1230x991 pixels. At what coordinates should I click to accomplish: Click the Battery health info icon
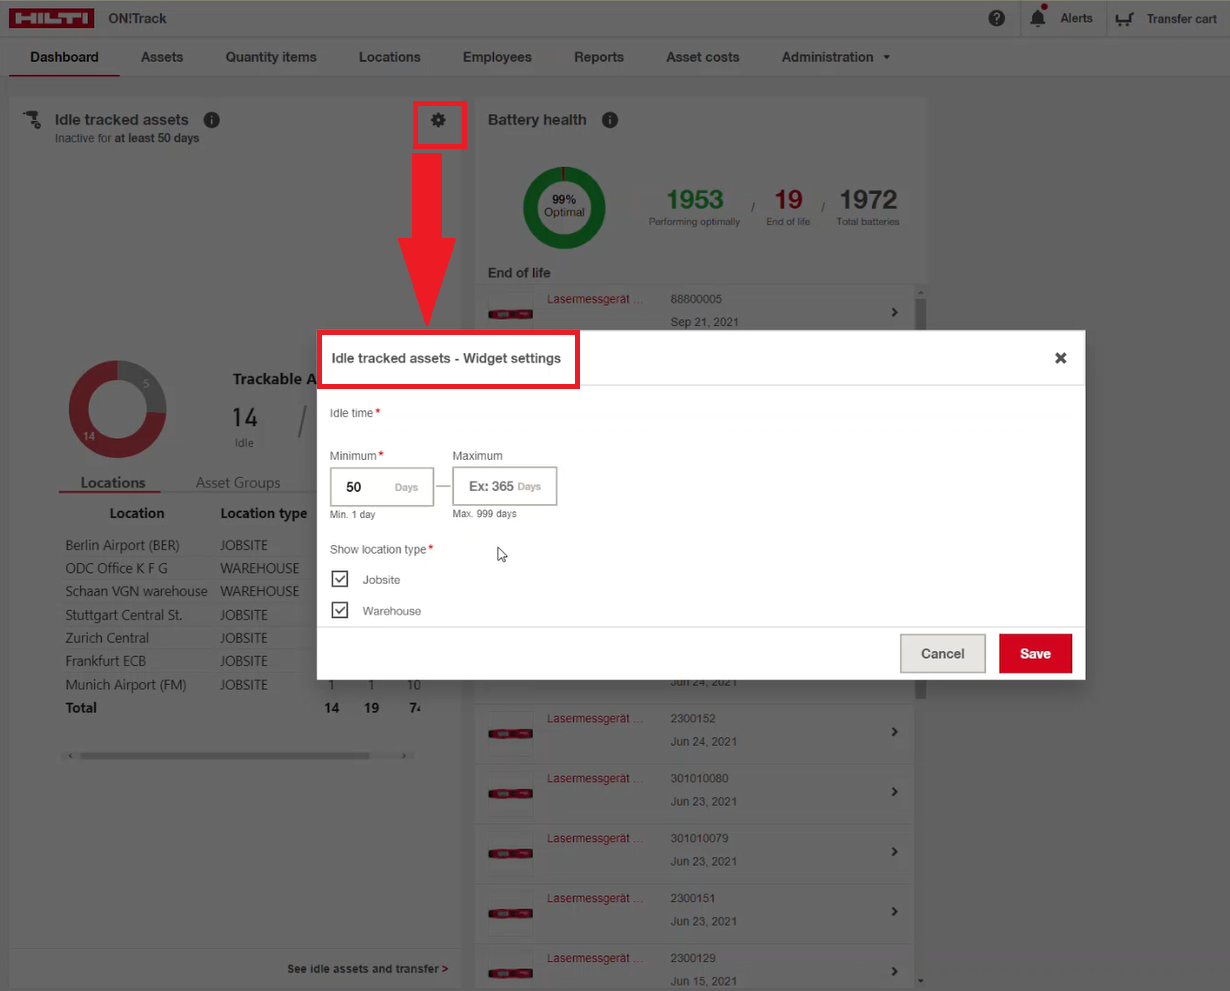(610, 120)
